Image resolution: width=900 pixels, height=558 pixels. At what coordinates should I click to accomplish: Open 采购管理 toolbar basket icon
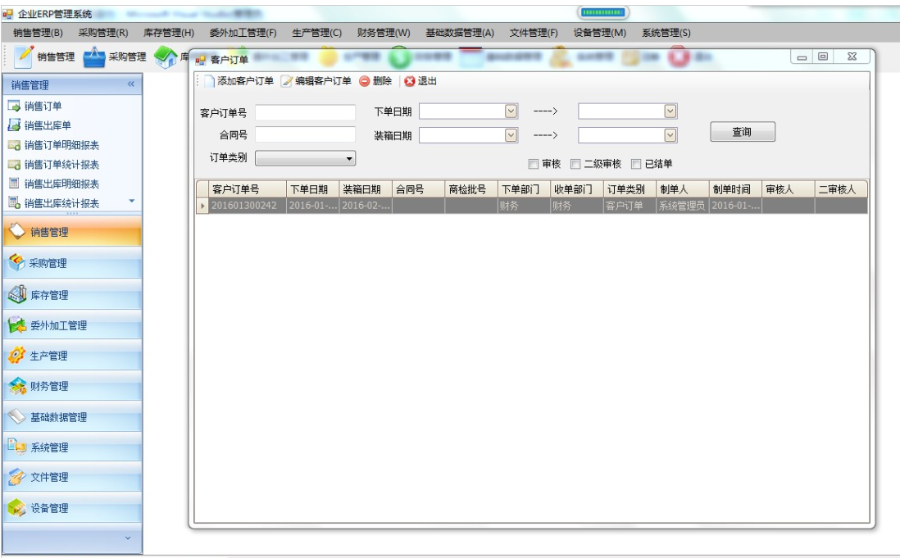click(94, 57)
